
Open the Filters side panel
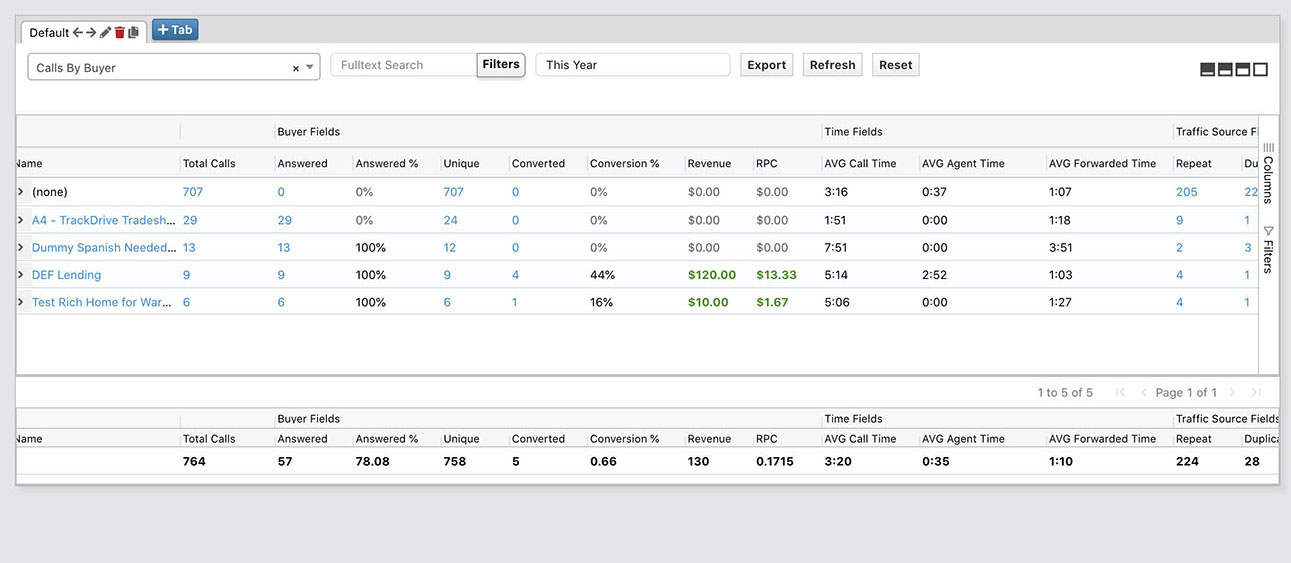(1268, 249)
